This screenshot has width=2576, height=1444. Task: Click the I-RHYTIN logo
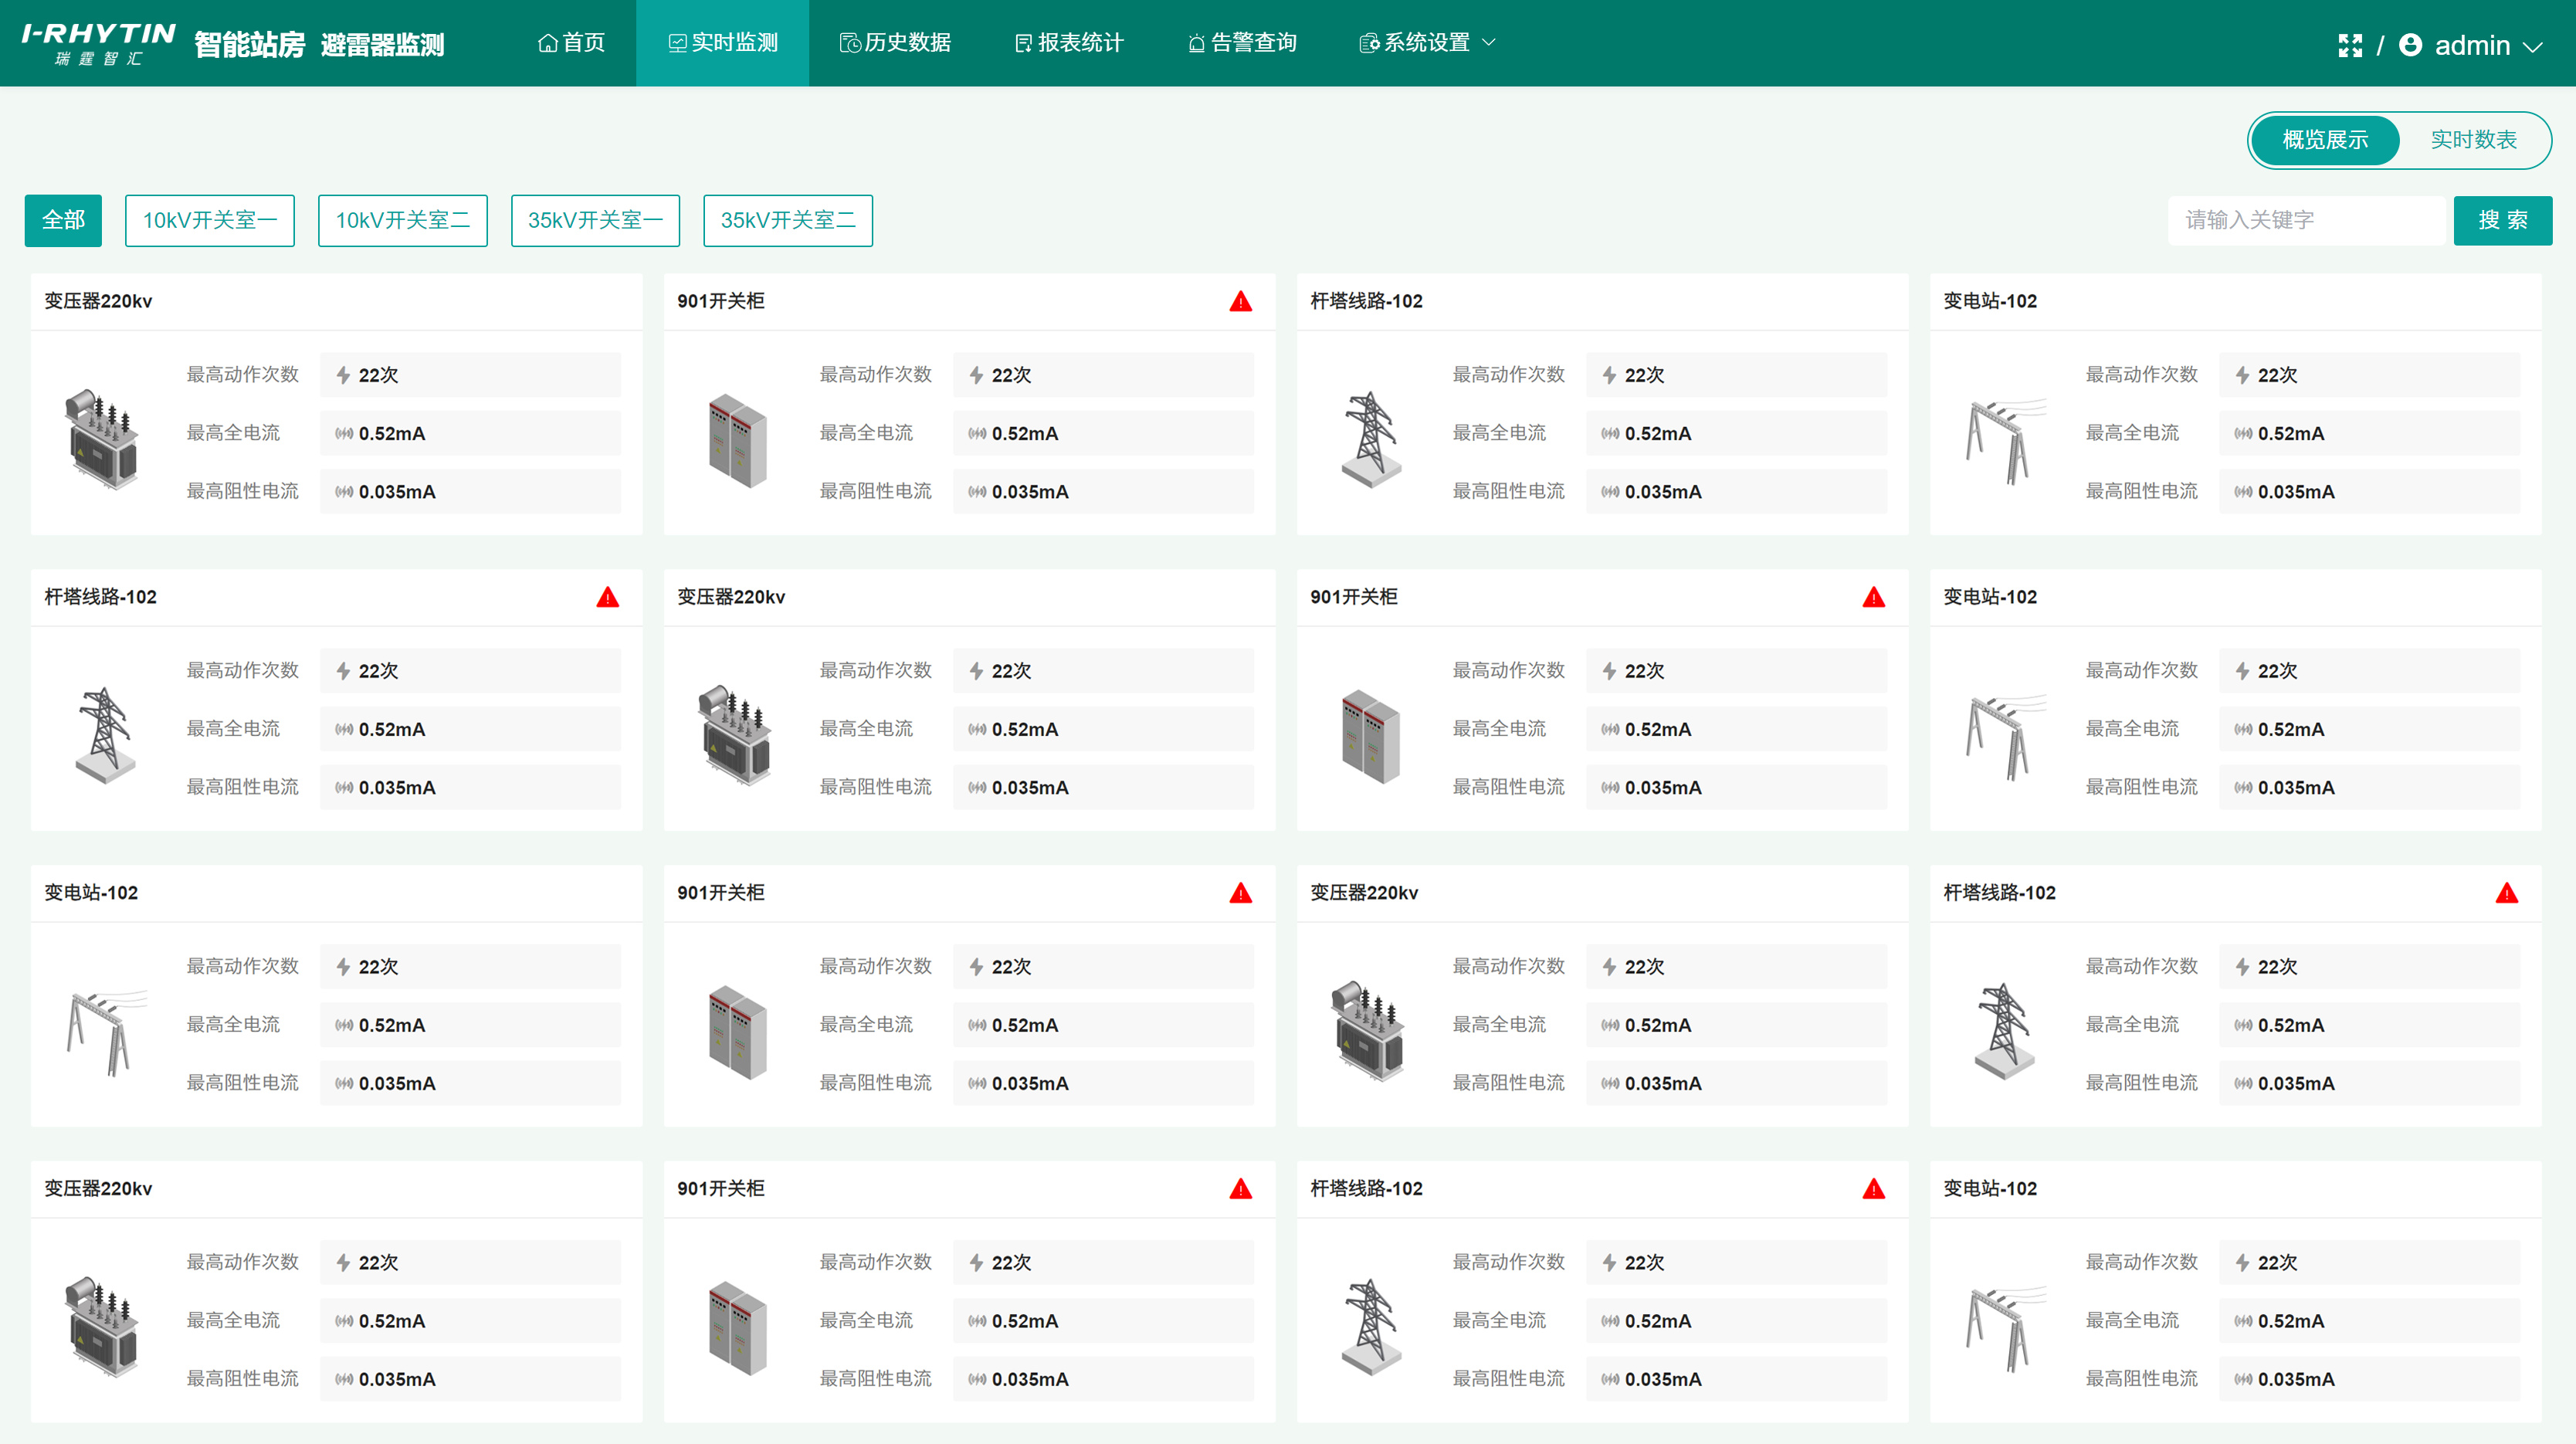tap(98, 44)
